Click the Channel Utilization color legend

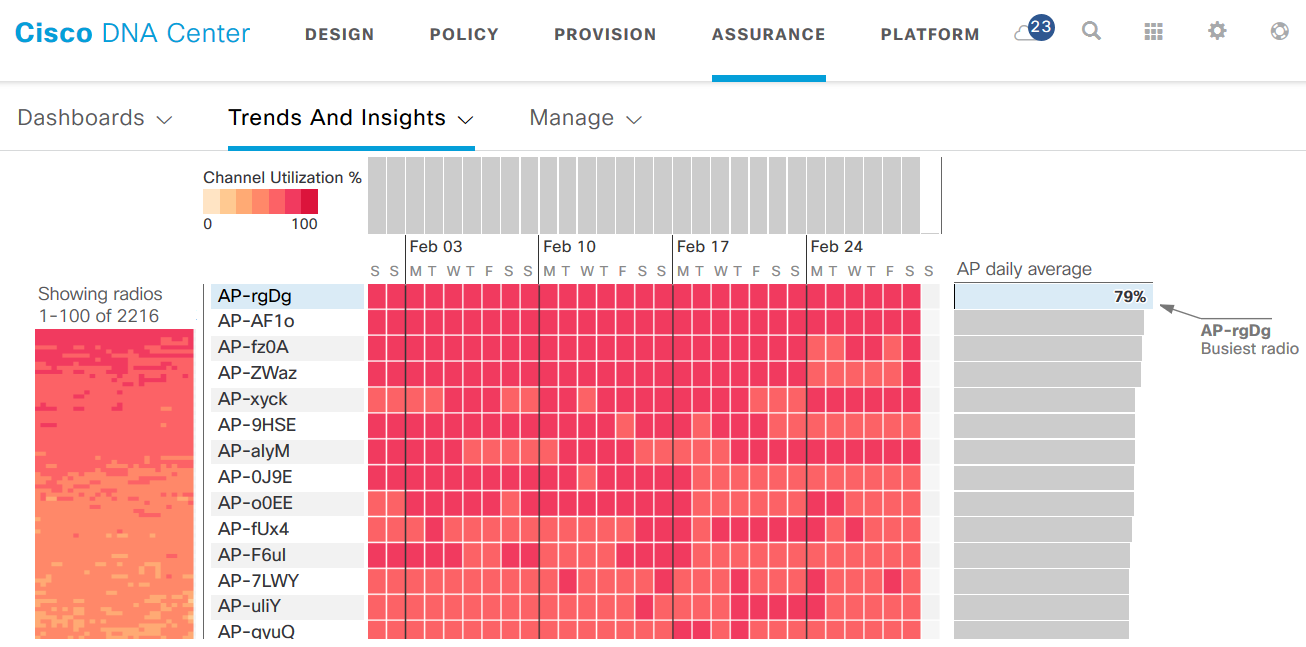coord(260,201)
